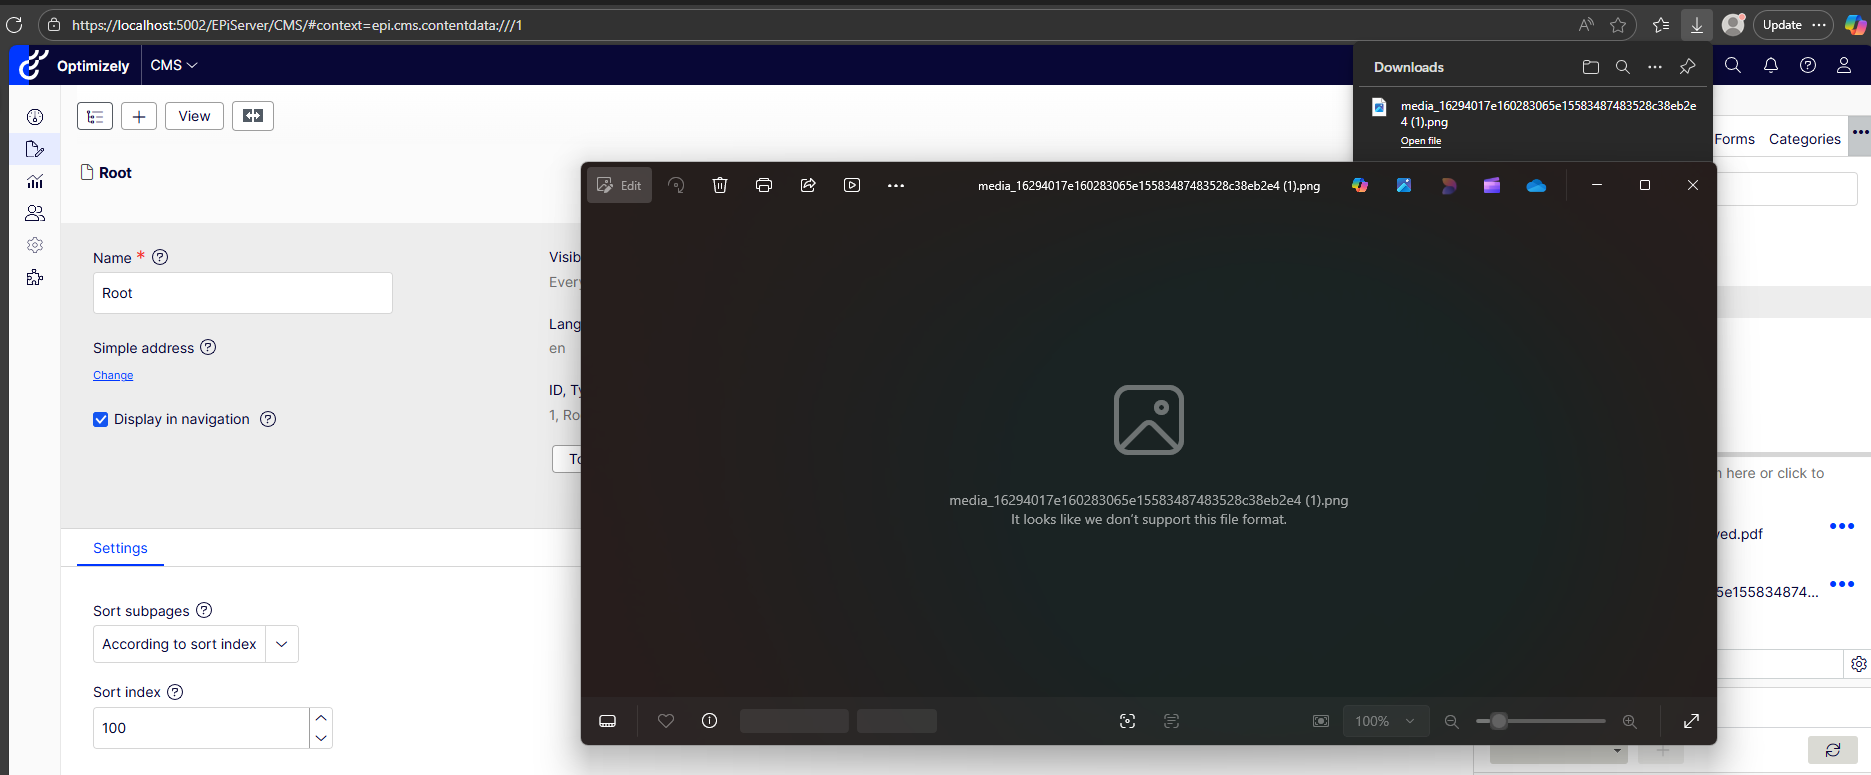Click the print icon in Photos toolbar
This screenshot has width=1871, height=775.
764,185
